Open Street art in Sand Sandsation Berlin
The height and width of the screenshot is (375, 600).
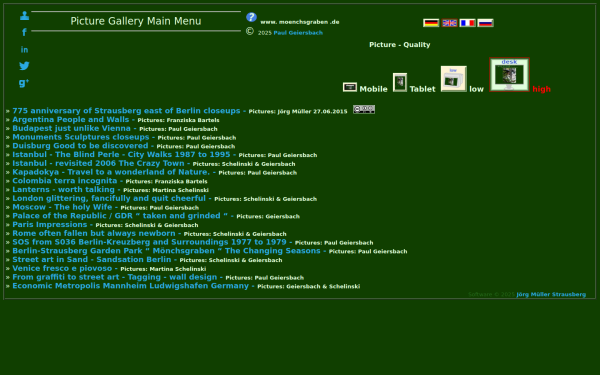tap(92, 259)
